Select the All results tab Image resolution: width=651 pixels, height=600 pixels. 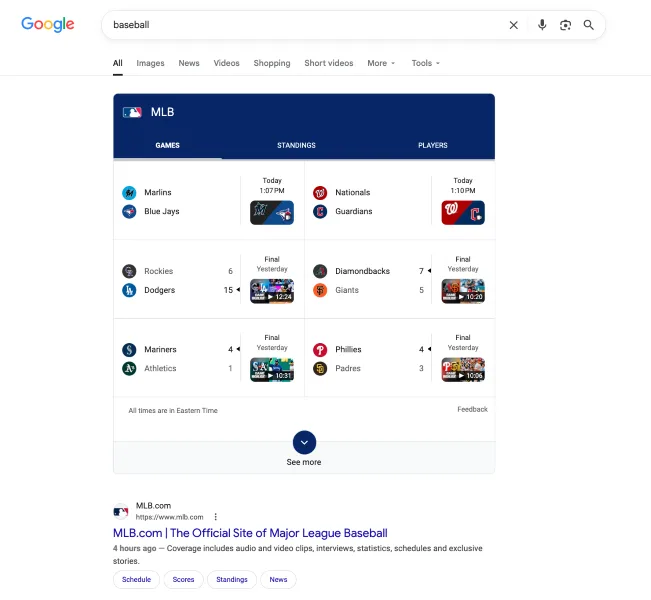(118, 63)
